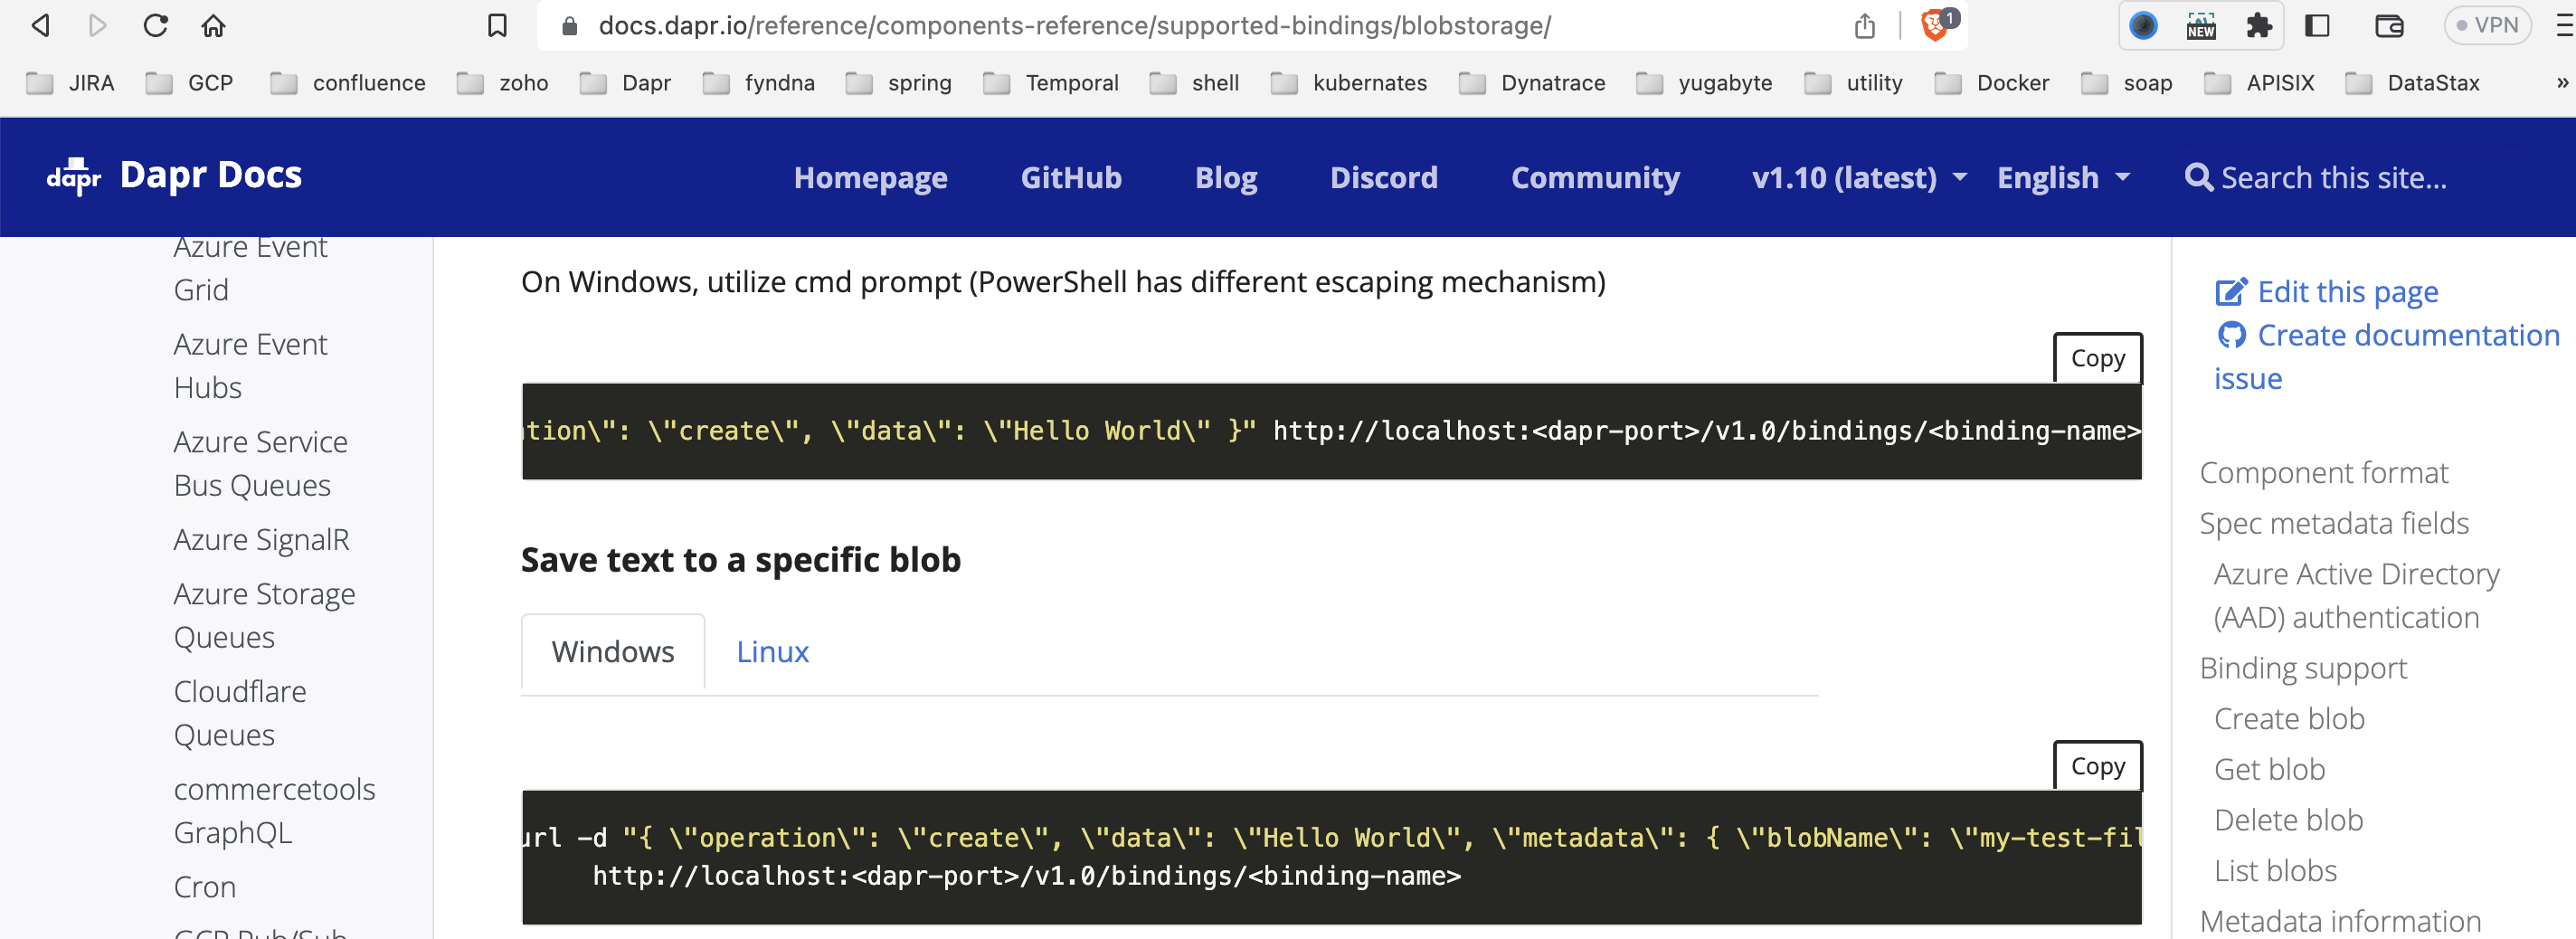Open the Brave screenshot tool marked NEW
Viewport: 2576px width, 939px height.
pyautogui.click(x=2201, y=24)
